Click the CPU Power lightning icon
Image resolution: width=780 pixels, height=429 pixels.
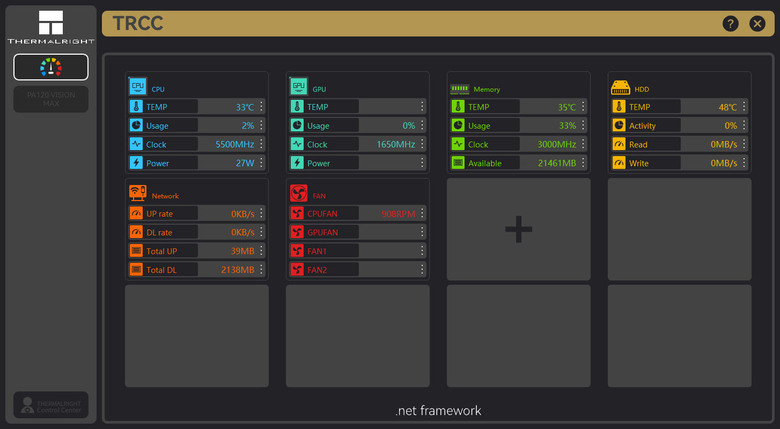136,163
